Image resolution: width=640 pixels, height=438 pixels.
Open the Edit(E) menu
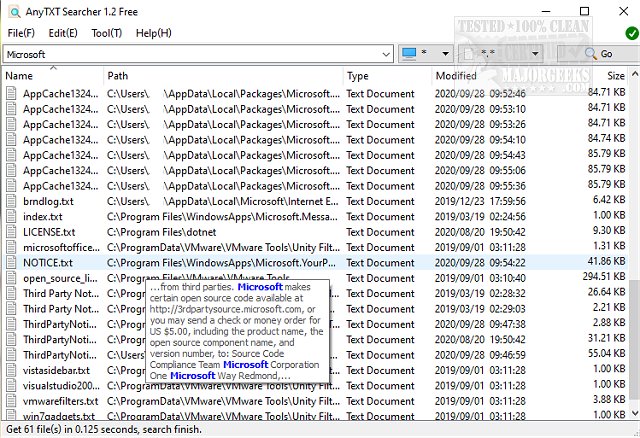(63, 33)
